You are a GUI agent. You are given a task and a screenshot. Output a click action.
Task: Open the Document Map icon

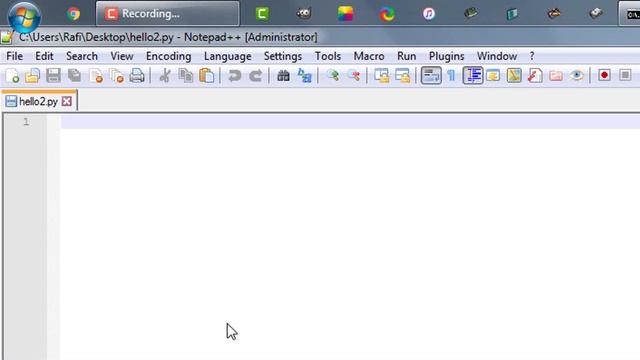tap(514, 76)
